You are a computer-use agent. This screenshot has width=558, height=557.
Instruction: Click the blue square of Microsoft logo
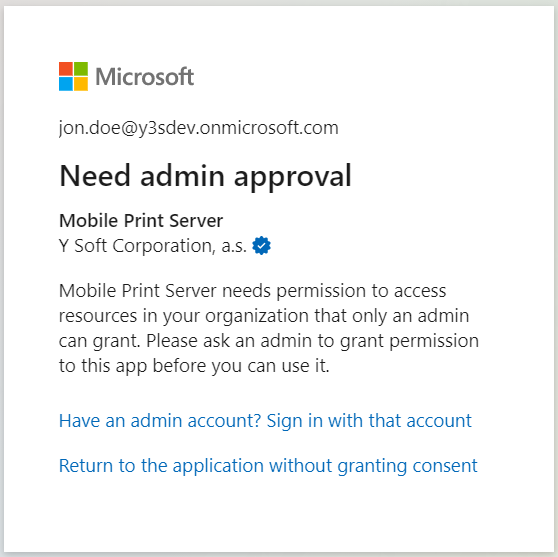(x=66, y=84)
